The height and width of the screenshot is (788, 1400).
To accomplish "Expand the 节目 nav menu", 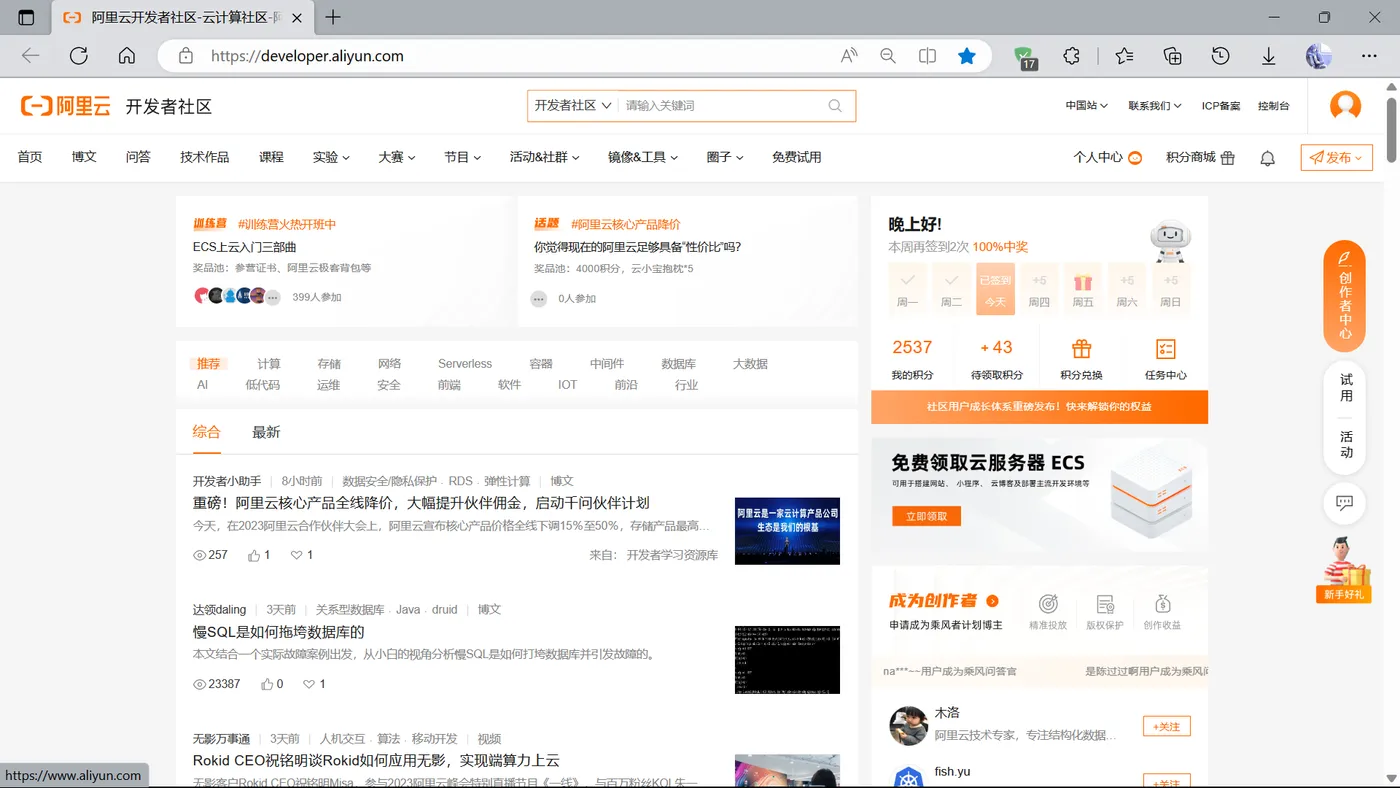I will tap(463, 157).
